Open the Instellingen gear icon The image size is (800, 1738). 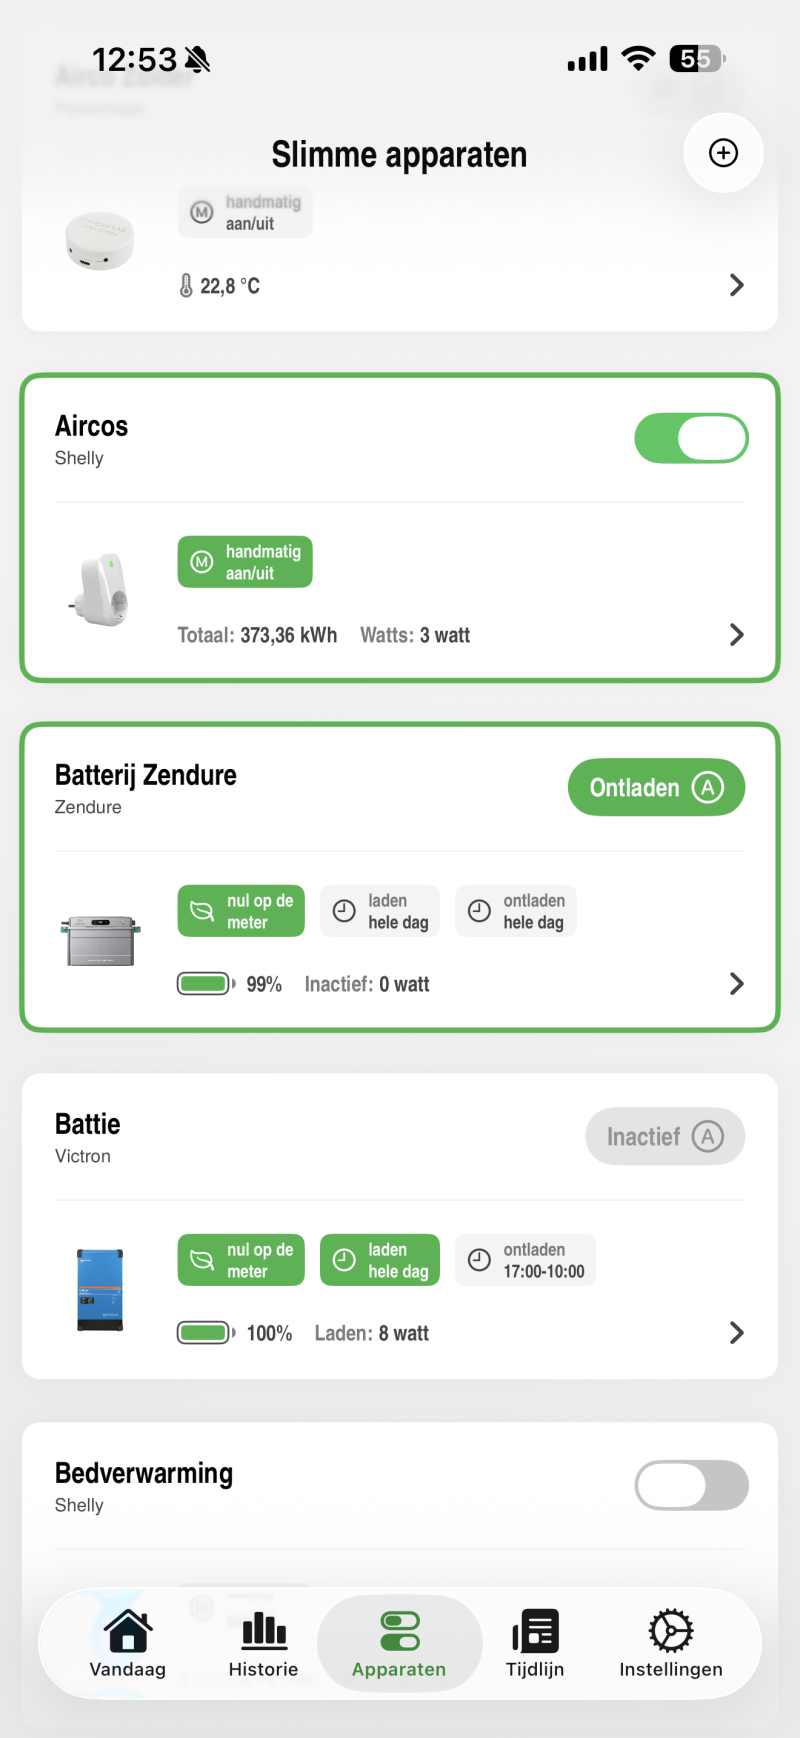point(670,1631)
